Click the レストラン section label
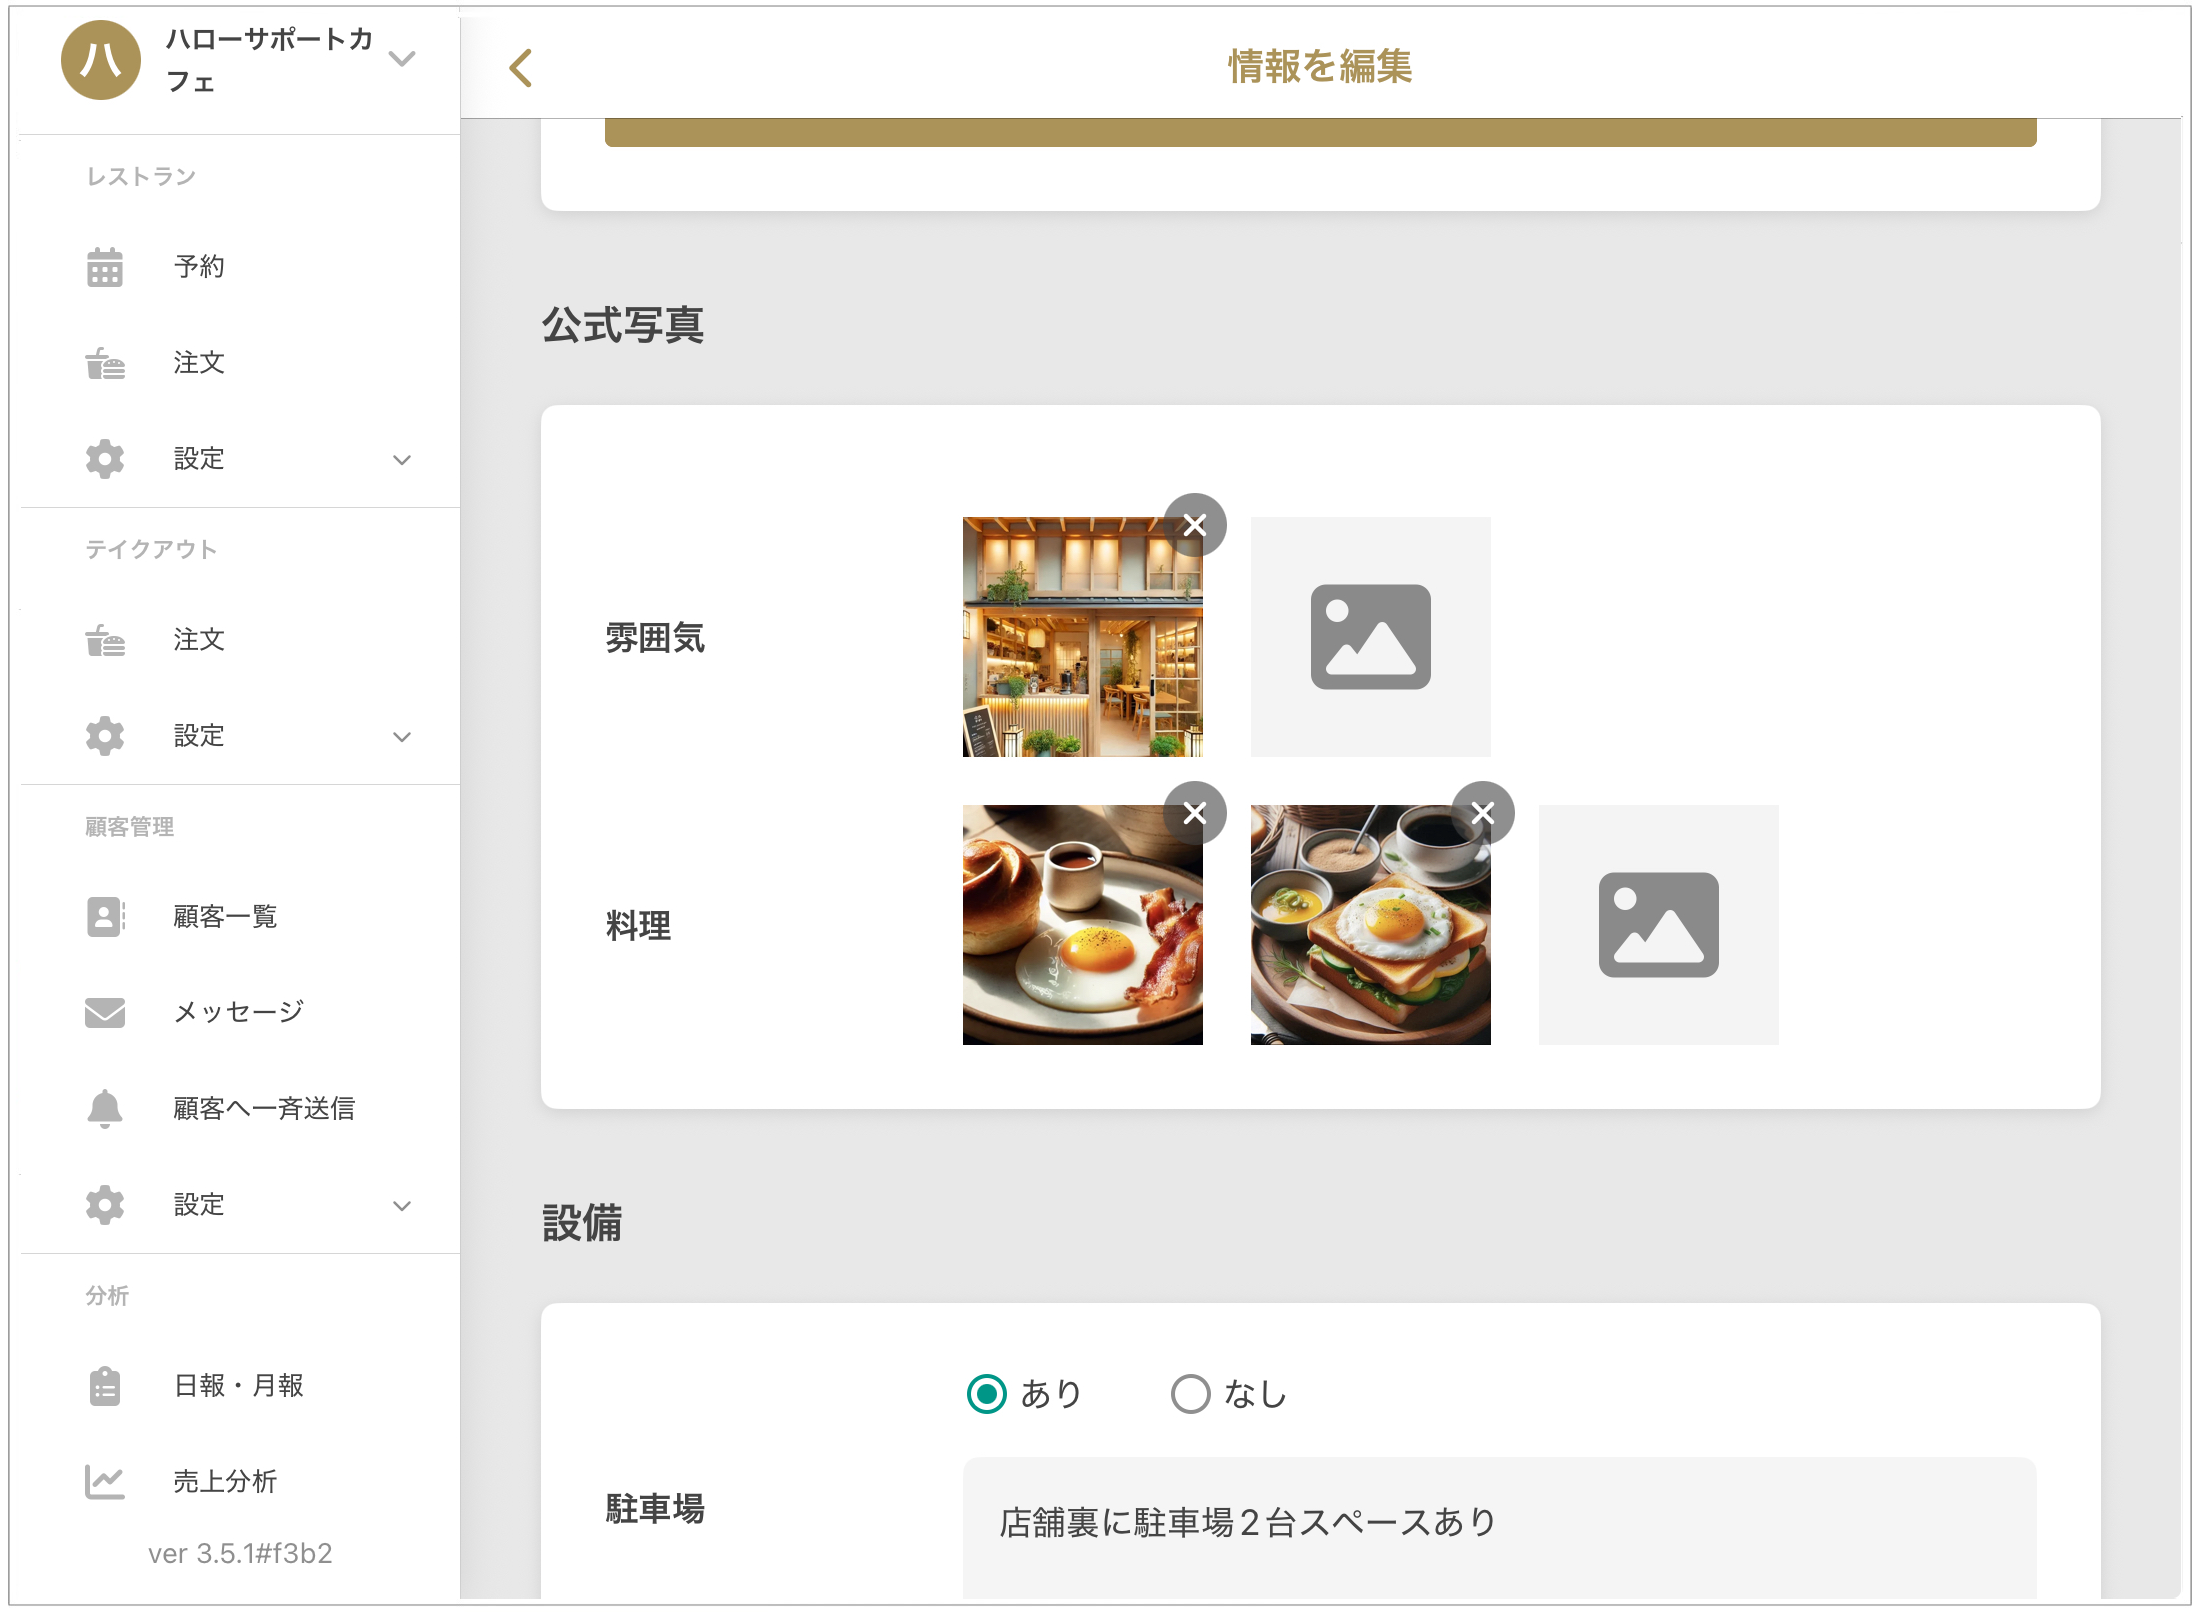The height and width of the screenshot is (1612, 2198). (141, 176)
